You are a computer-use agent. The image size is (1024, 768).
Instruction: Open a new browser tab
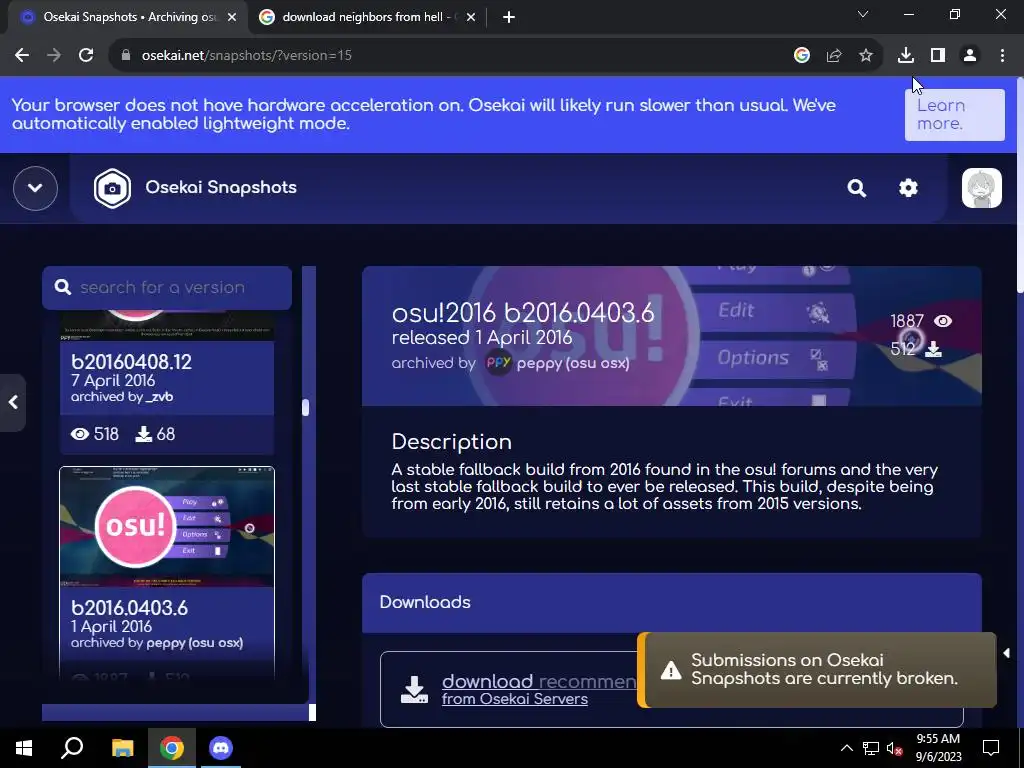509,17
